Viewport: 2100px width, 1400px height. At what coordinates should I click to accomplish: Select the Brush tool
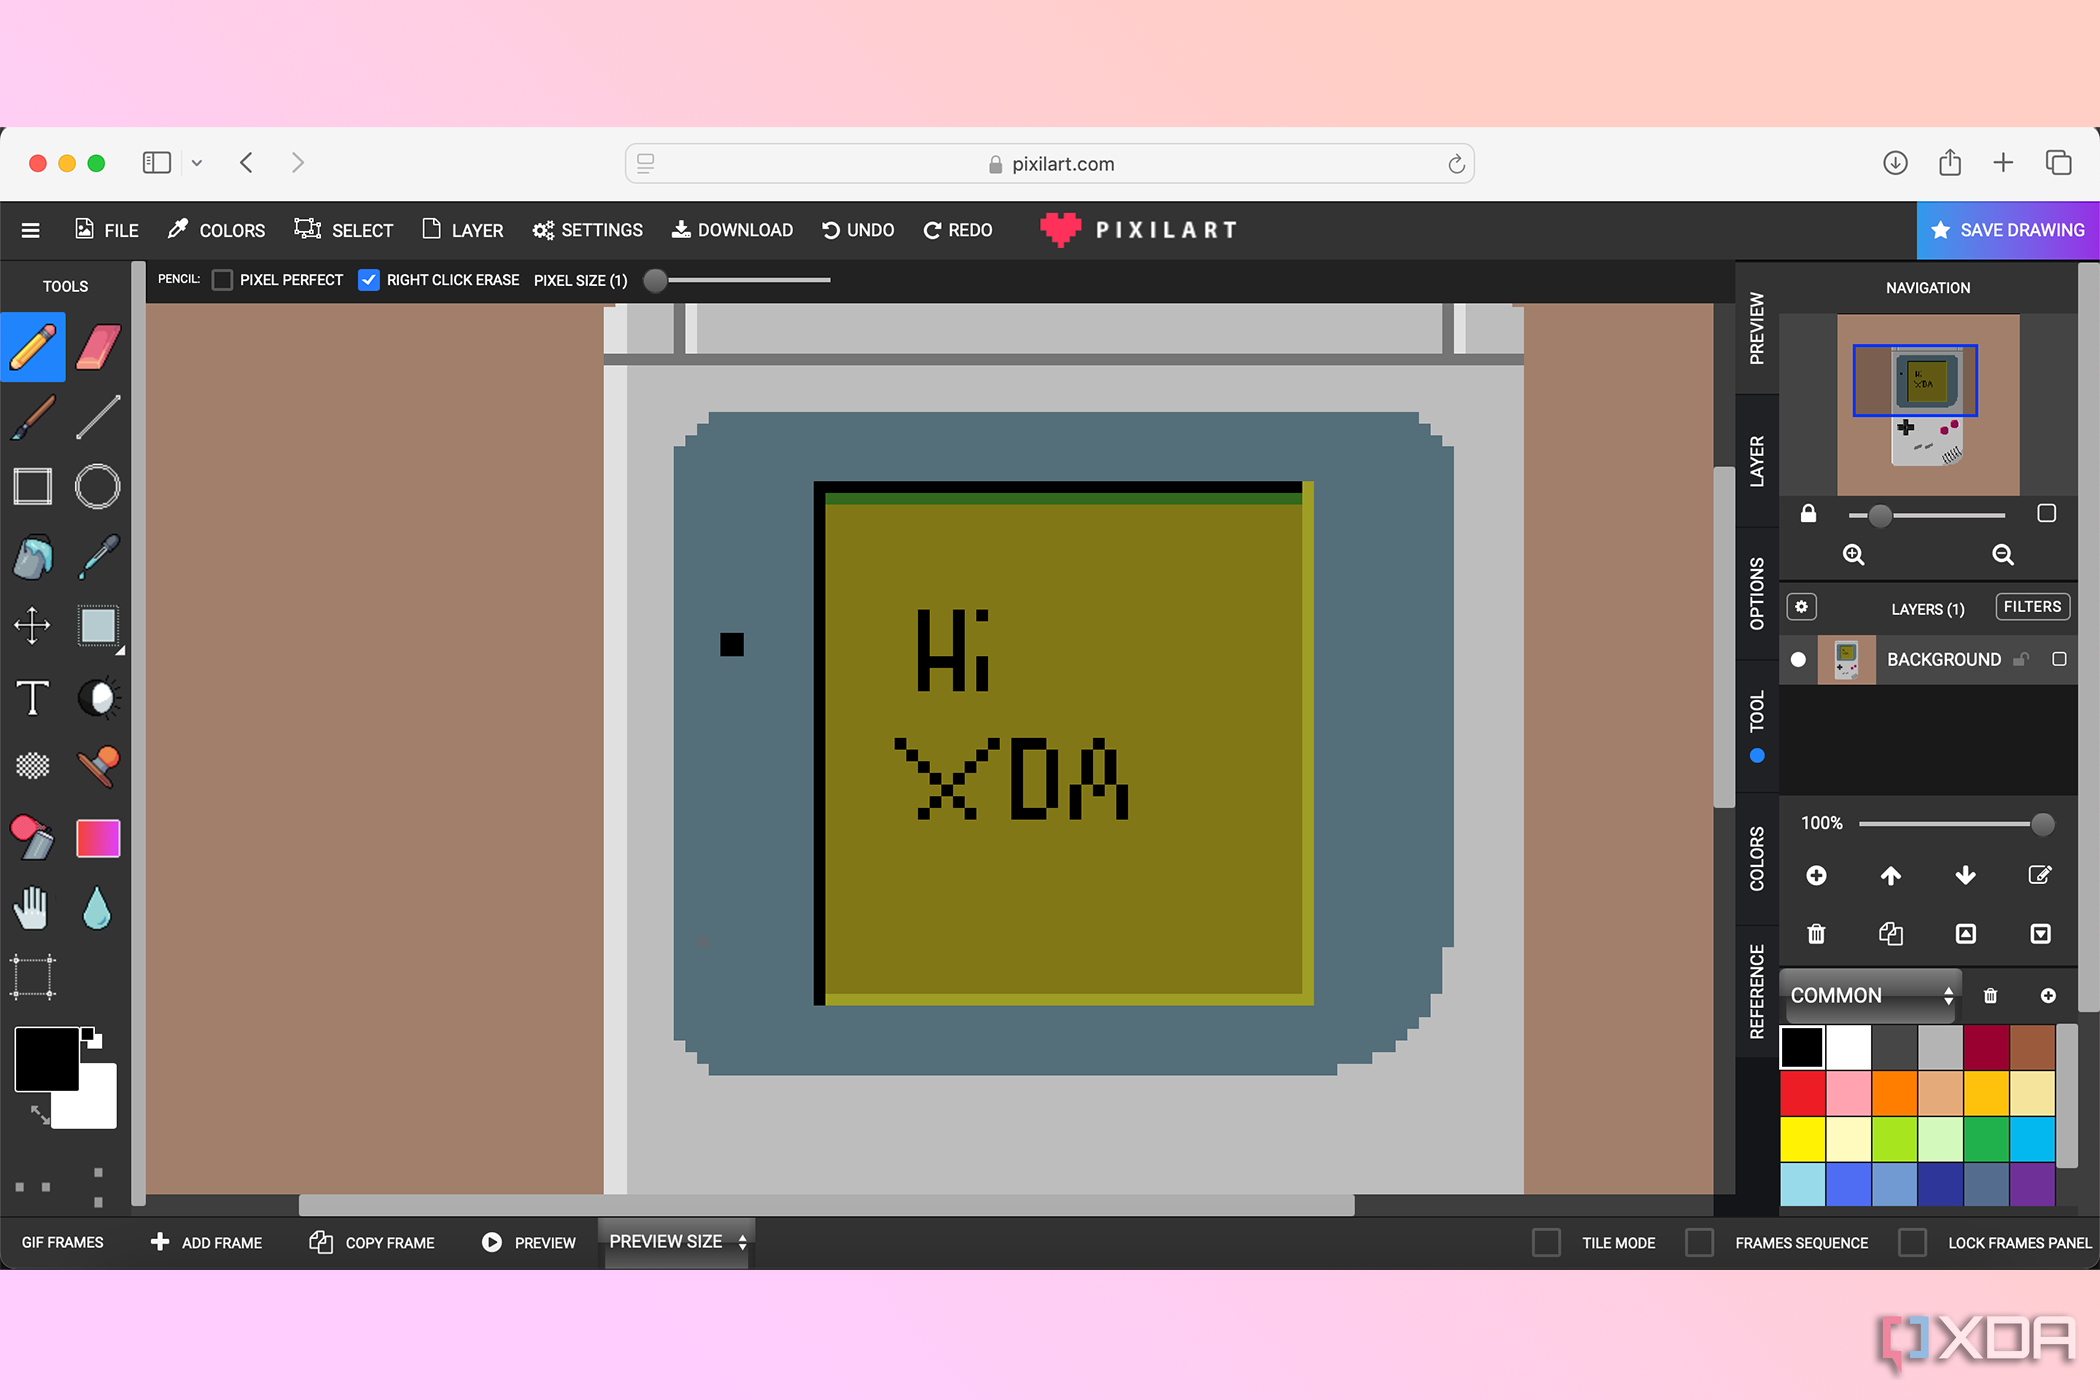coord(33,417)
